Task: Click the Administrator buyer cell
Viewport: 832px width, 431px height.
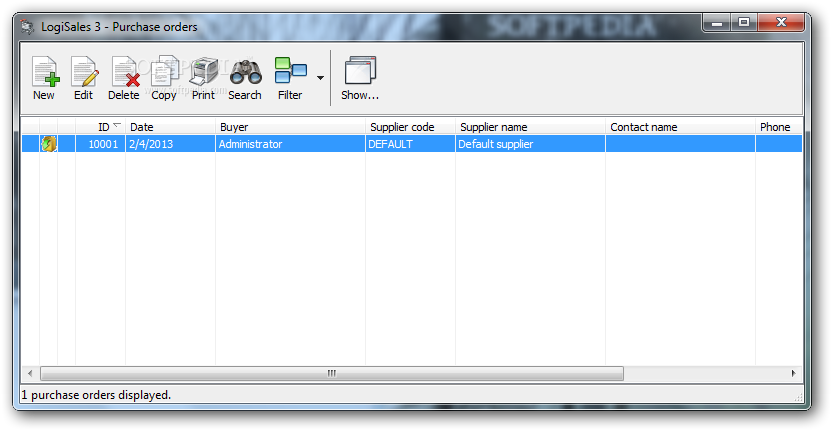Action: [x=290, y=144]
